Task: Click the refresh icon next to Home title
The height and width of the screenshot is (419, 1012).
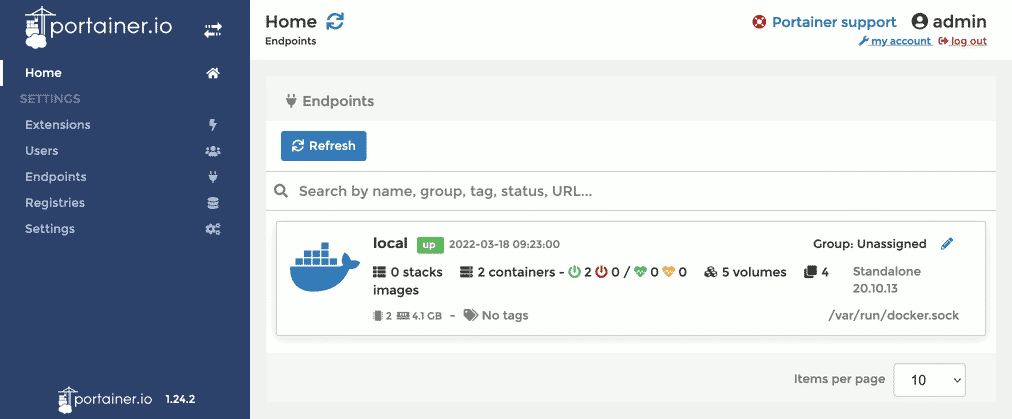Action: click(335, 21)
